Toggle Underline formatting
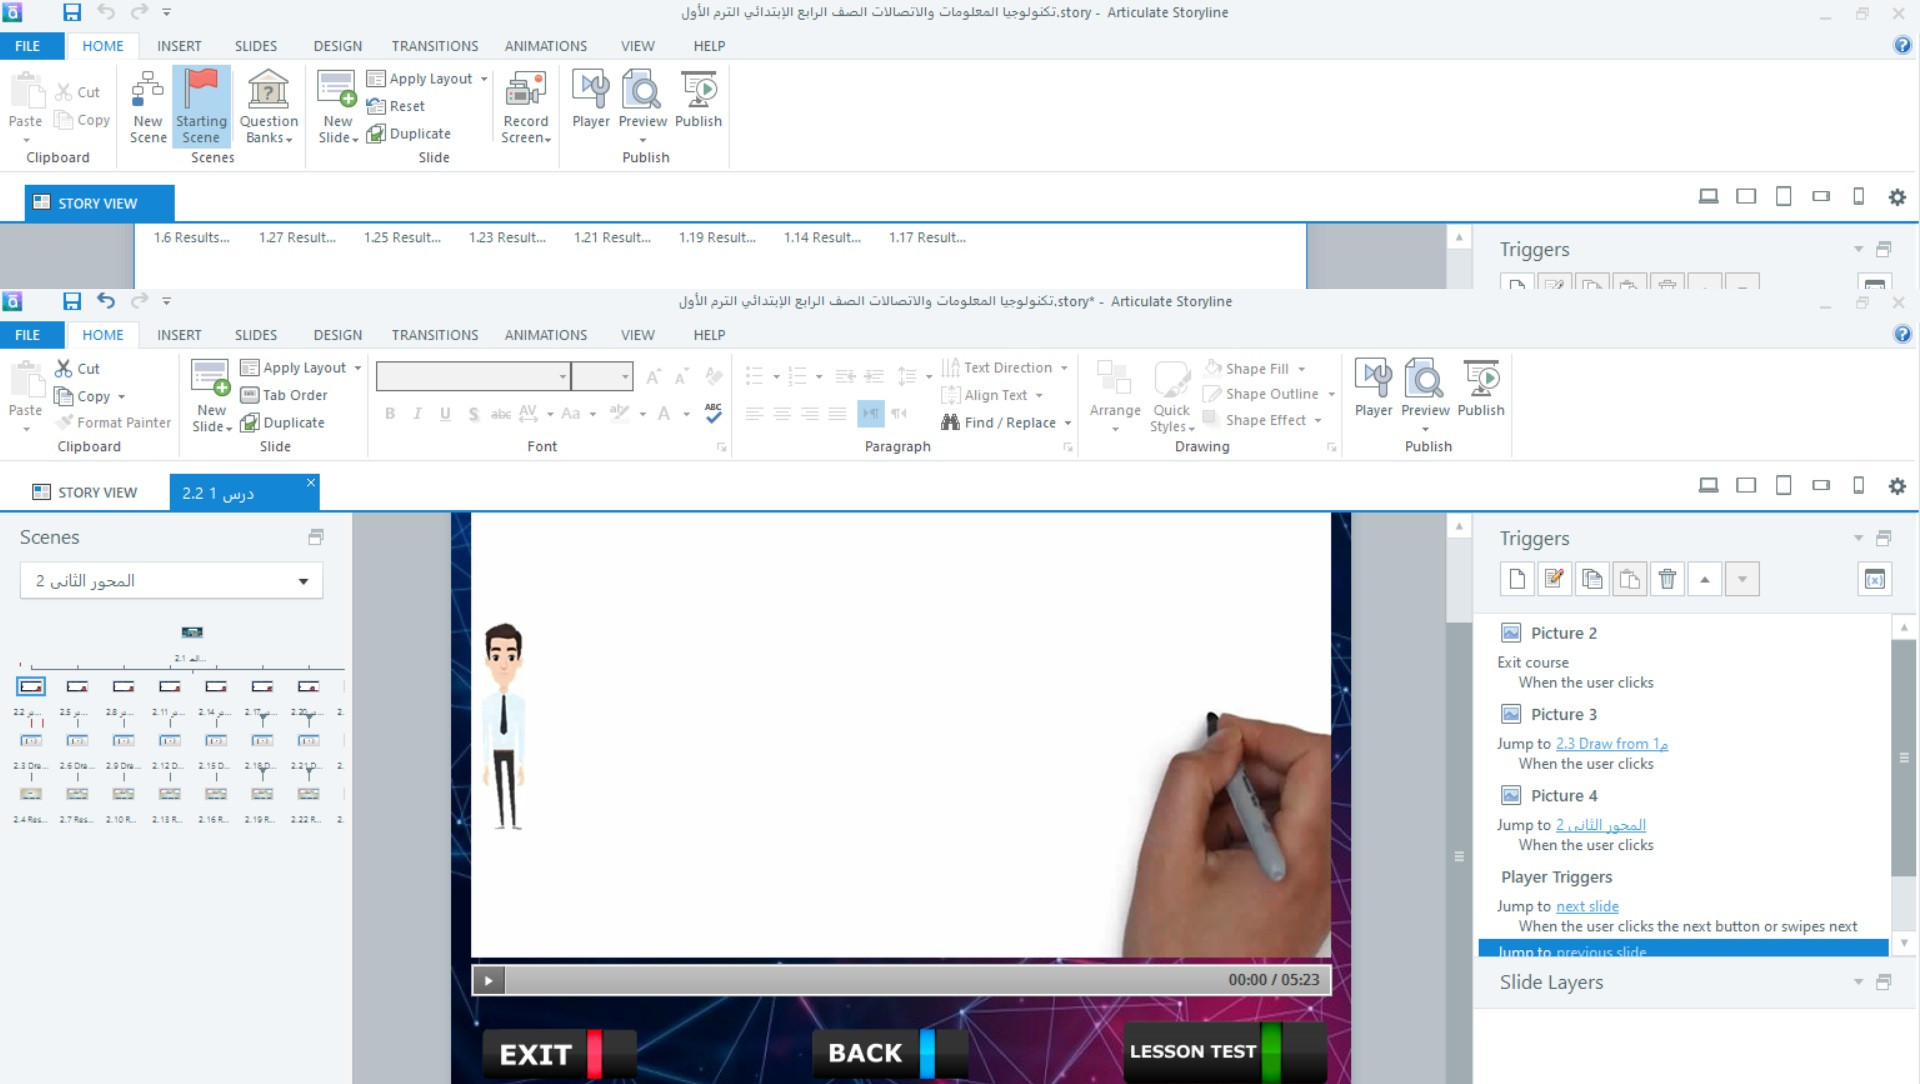This screenshot has height=1084, width=1920. [x=445, y=413]
